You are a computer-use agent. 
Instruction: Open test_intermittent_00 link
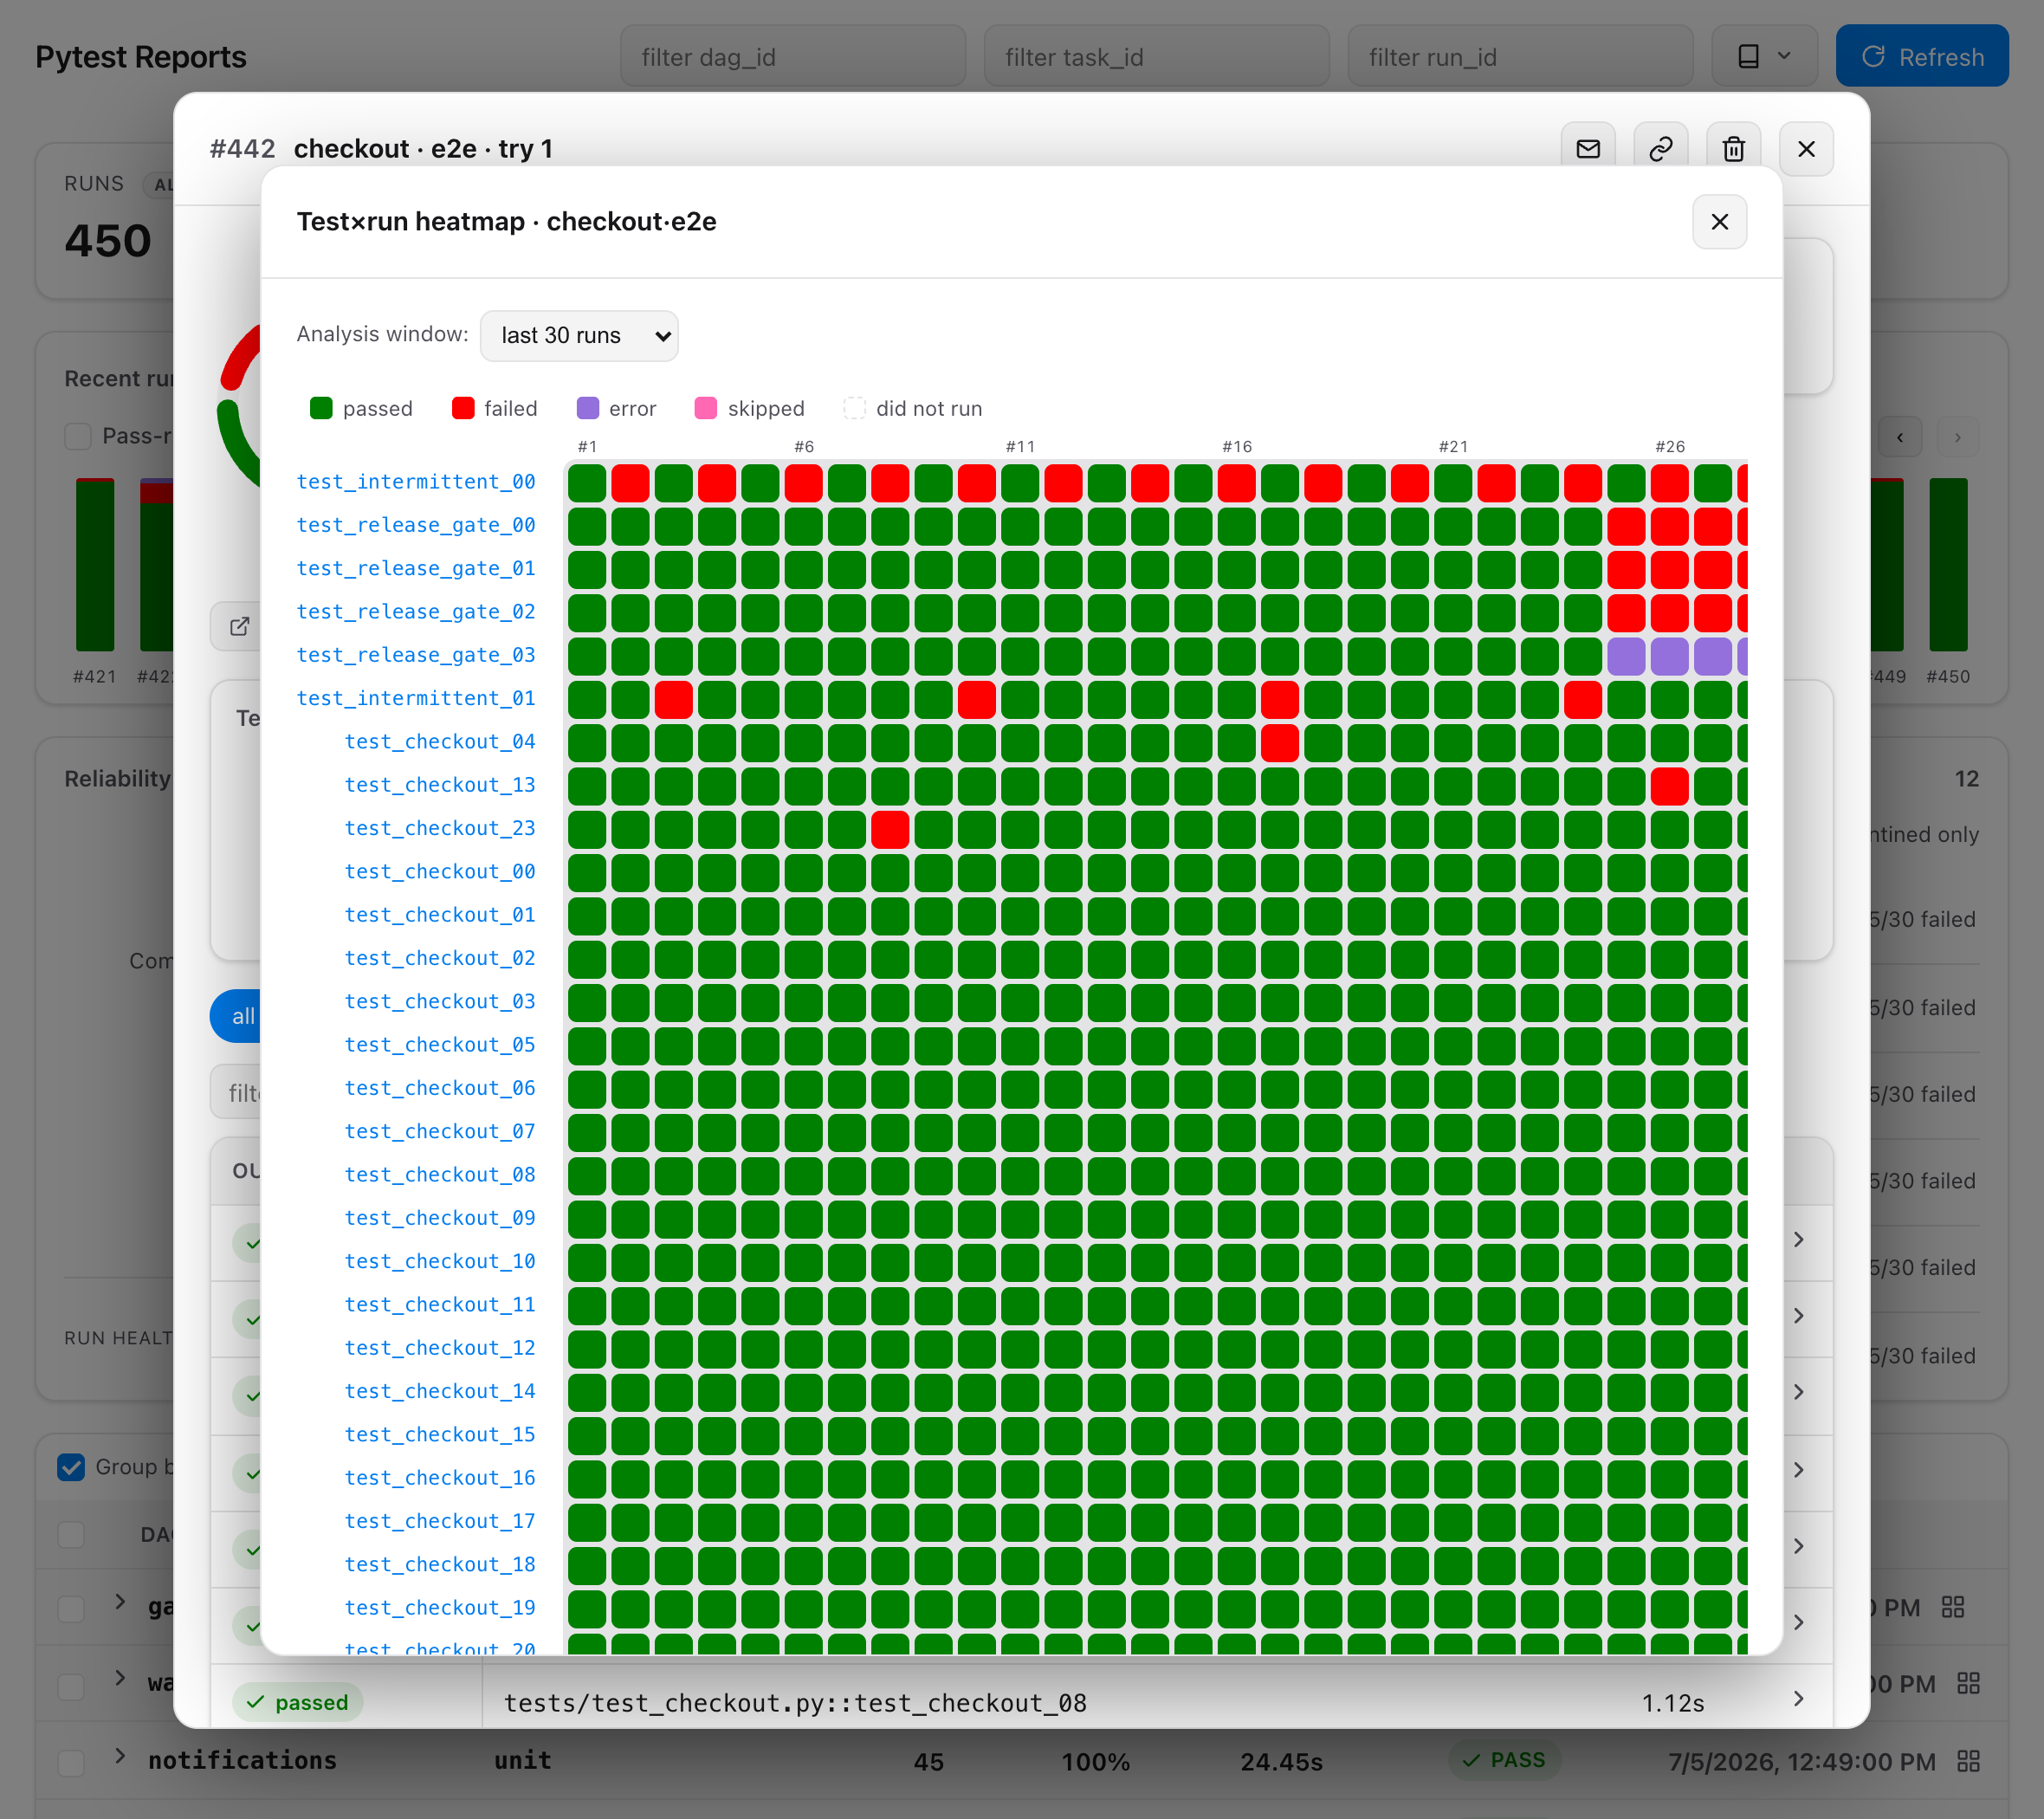tap(416, 482)
